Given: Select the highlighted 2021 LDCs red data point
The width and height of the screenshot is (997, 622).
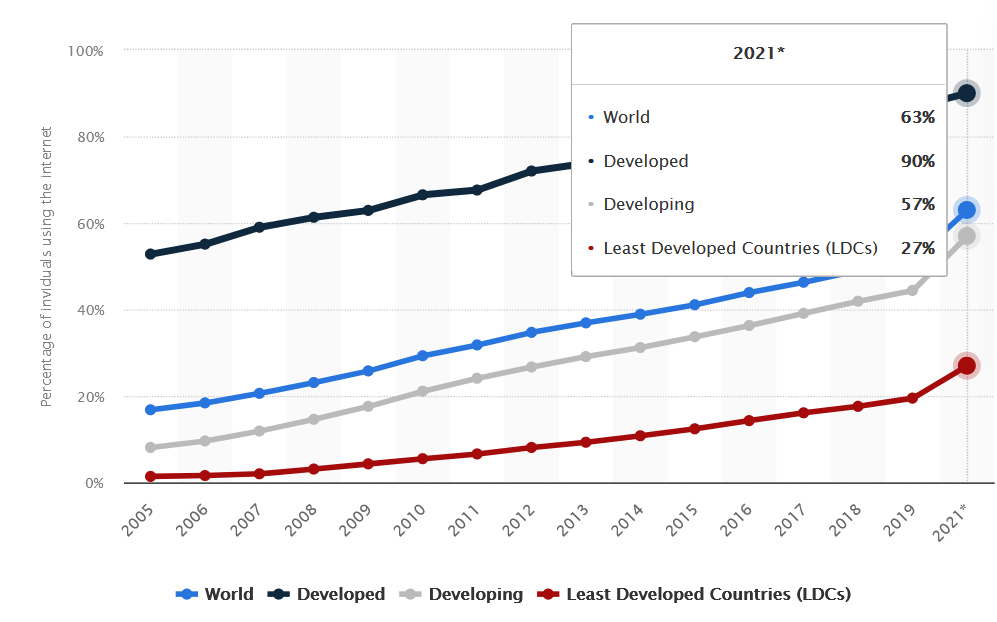Looking at the screenshot, I should pos(967,366).
